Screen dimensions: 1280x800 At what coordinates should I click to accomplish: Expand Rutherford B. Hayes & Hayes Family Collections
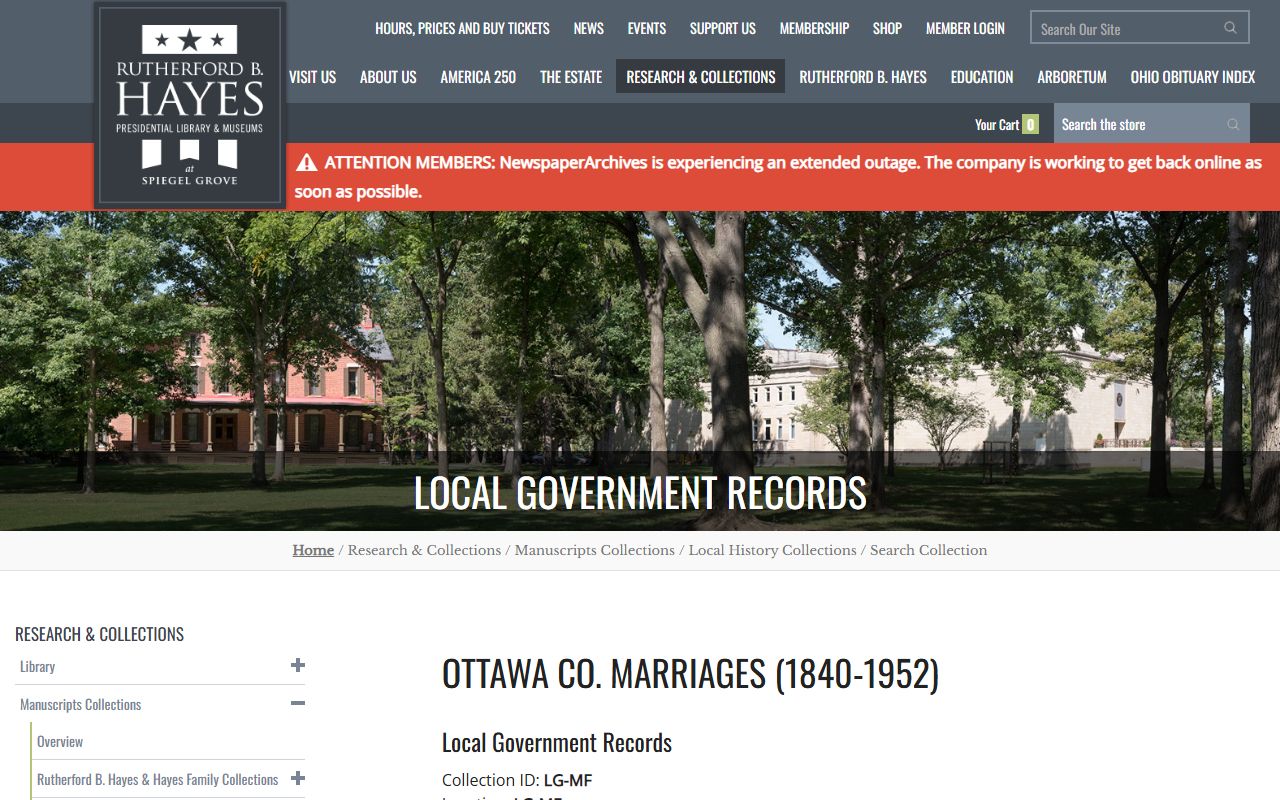pos(297,778)
